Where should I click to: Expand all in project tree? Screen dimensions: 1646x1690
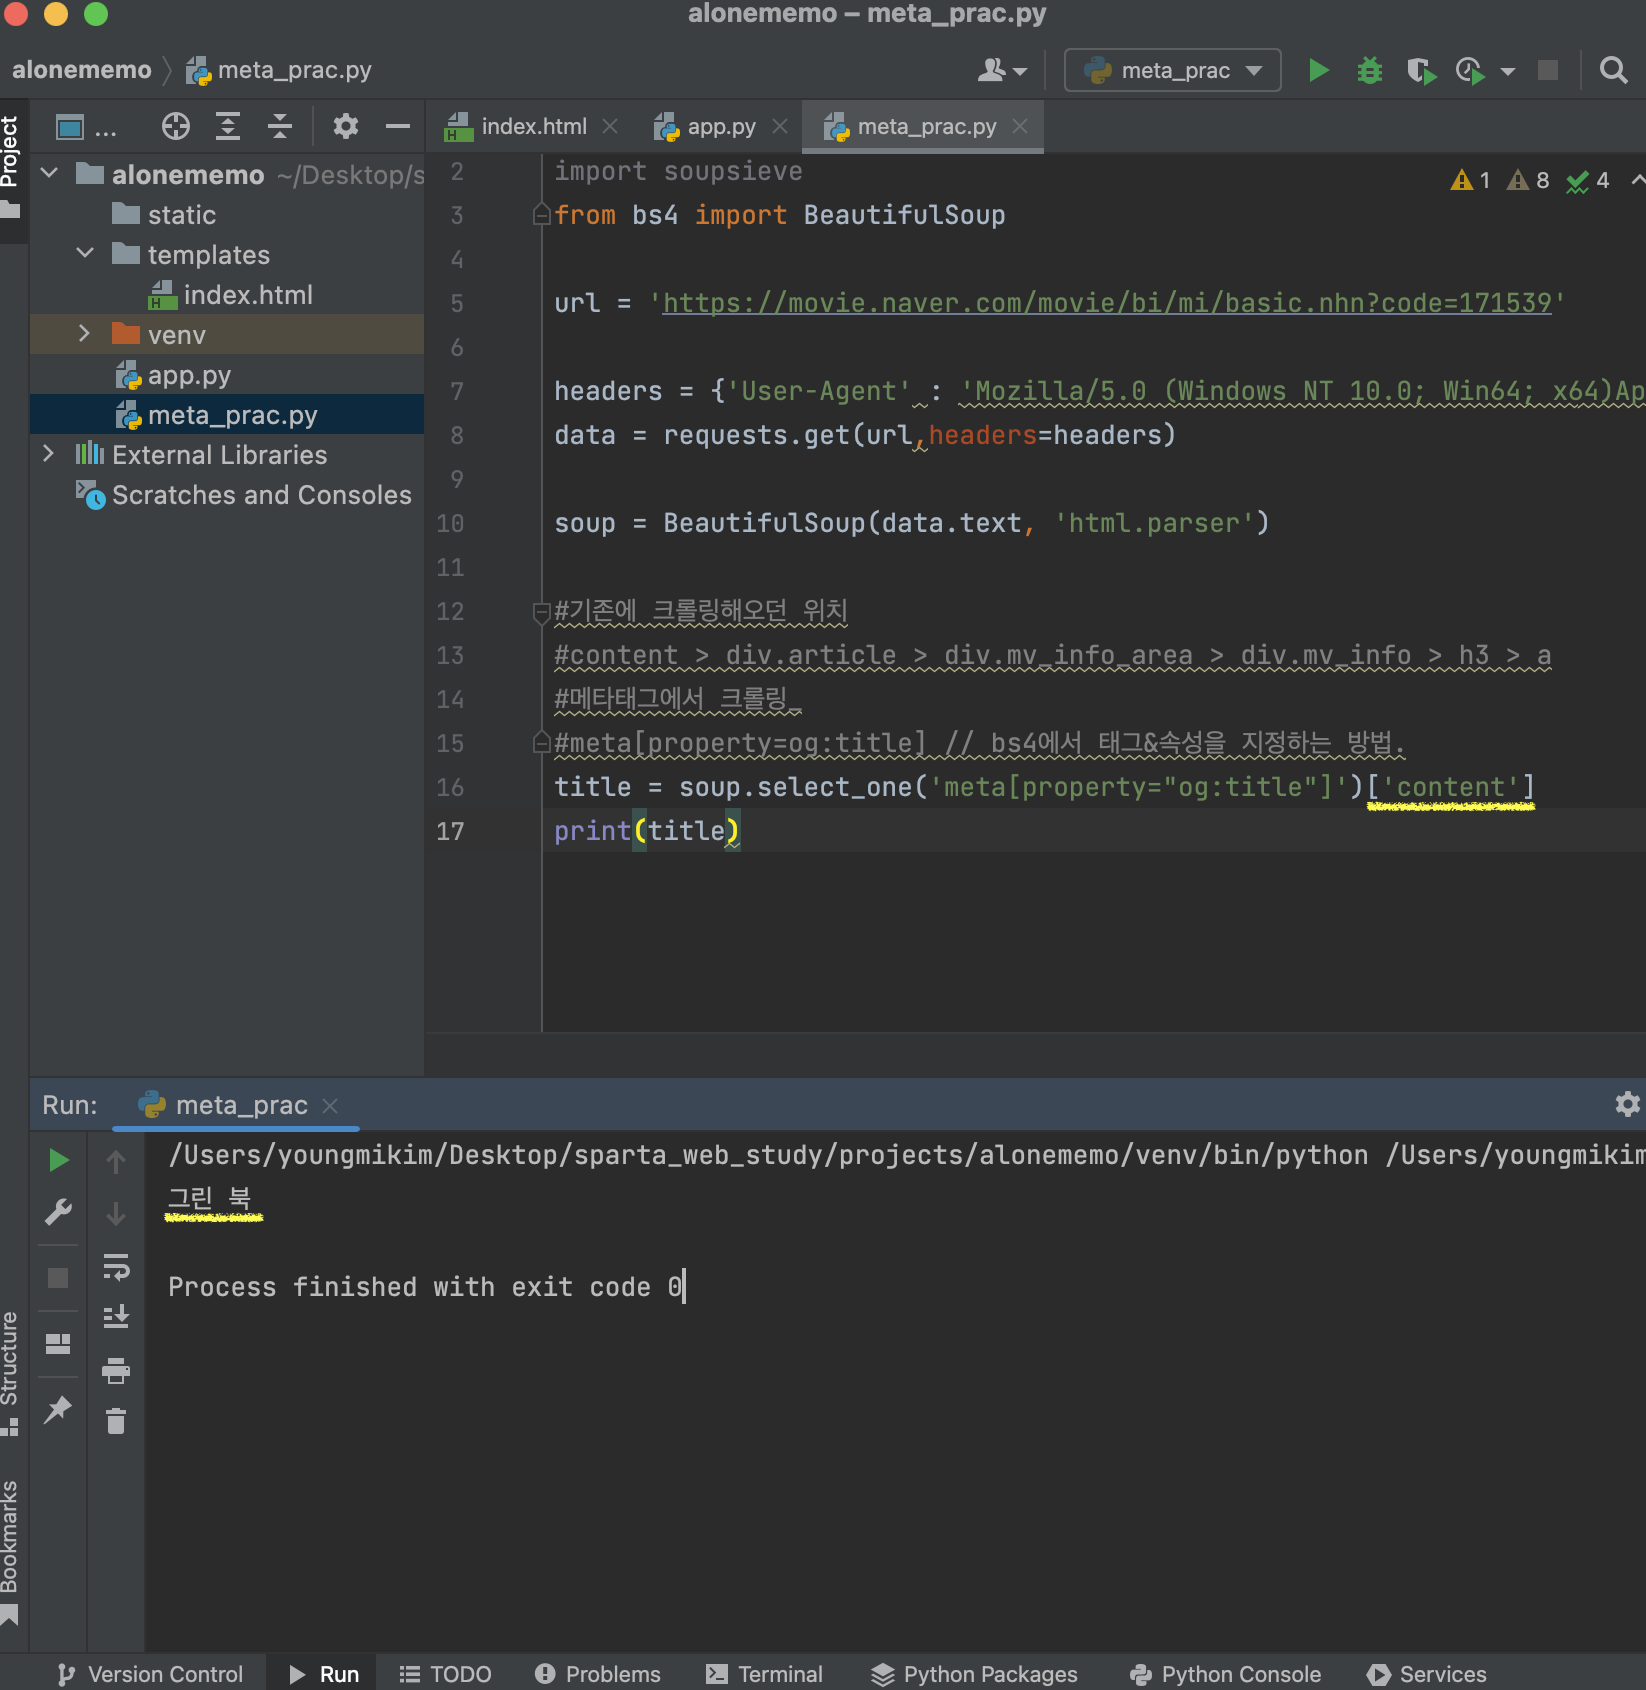pos(228,126)
